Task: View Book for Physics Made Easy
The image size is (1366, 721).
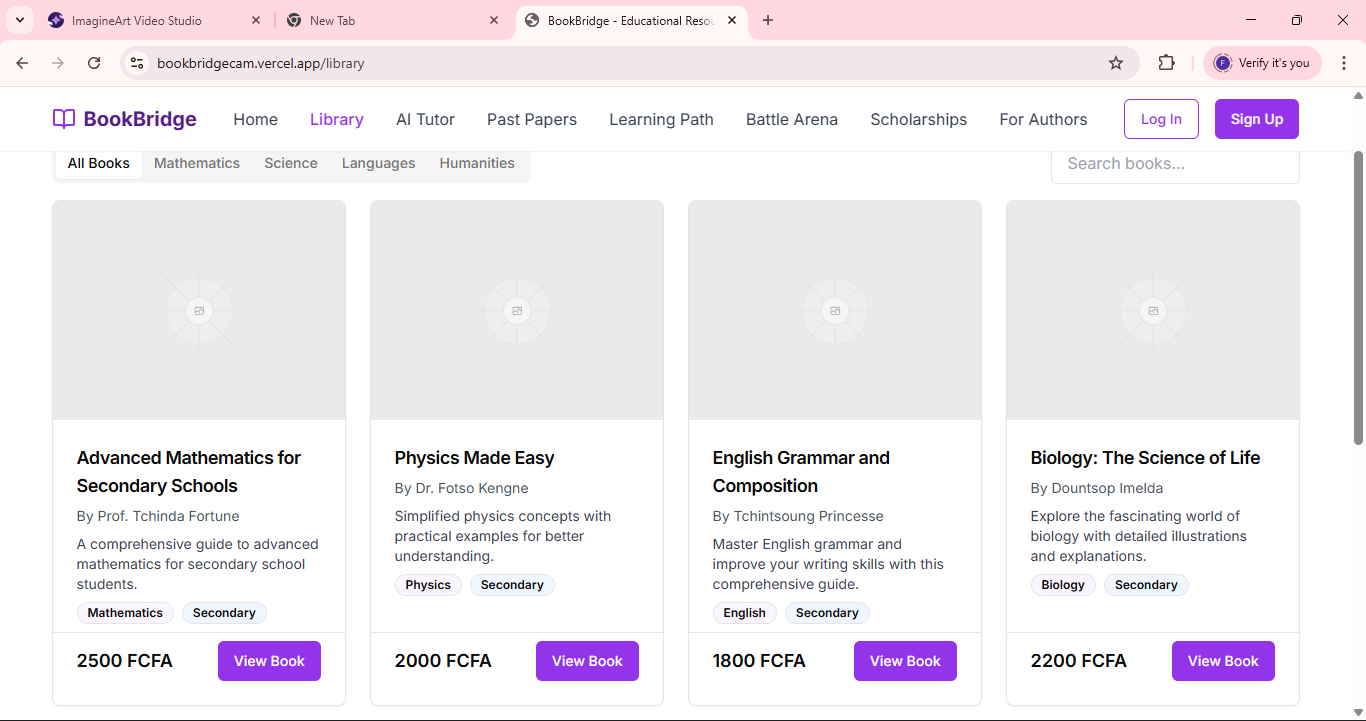Action: coord(587,661)
